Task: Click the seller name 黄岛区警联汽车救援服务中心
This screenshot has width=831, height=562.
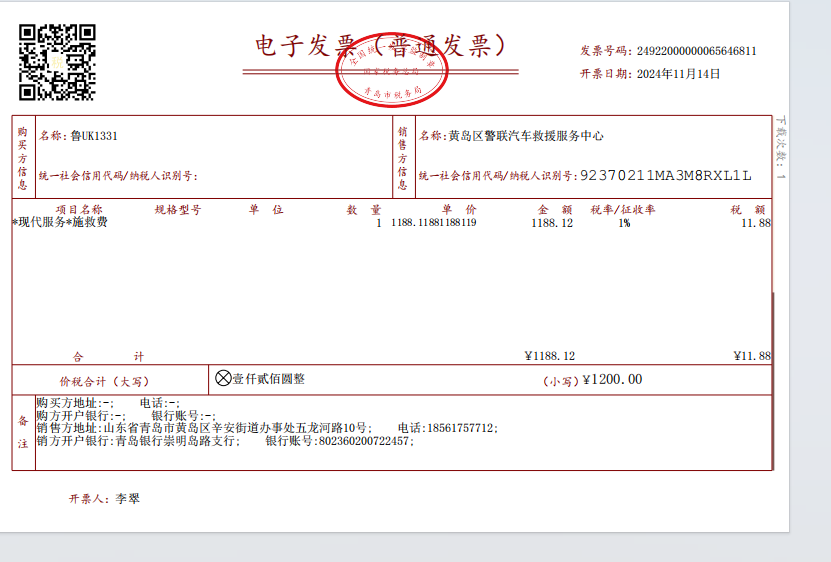Action: tap(525, 136)
